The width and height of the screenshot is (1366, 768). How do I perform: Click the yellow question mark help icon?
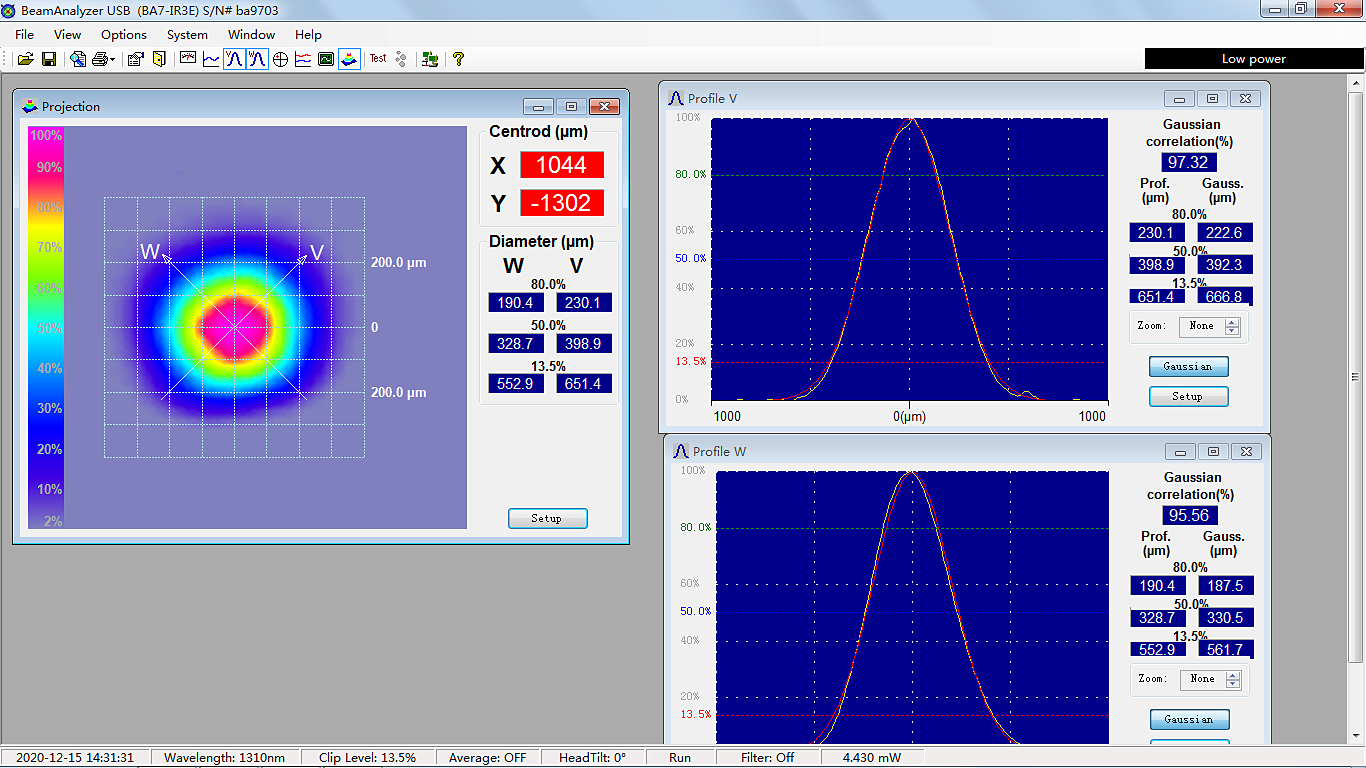(x=458, y=59)
